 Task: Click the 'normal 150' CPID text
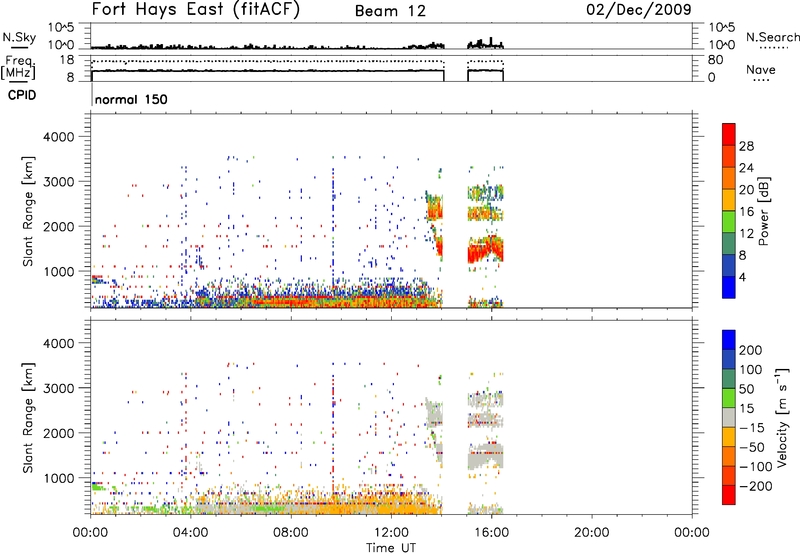click(x=131, y=99)
